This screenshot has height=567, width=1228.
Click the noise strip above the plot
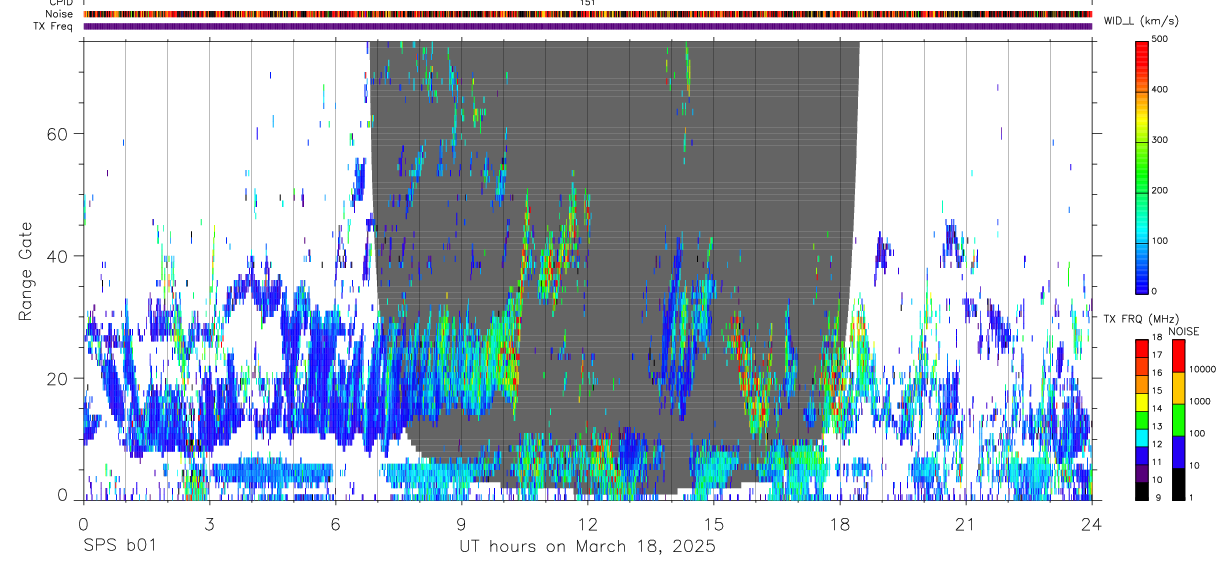[x=588, y=14]
